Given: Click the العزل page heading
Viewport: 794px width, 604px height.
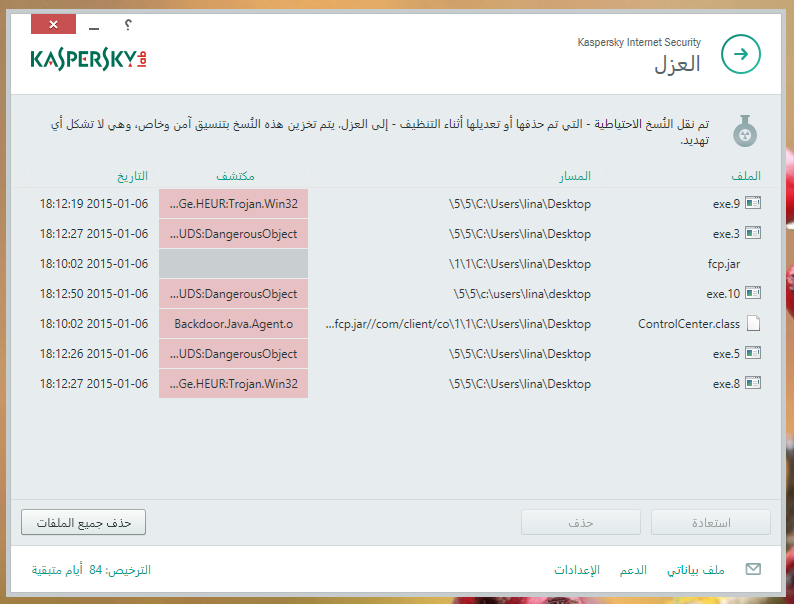Looking at the screenshot, I should [677, 64].
